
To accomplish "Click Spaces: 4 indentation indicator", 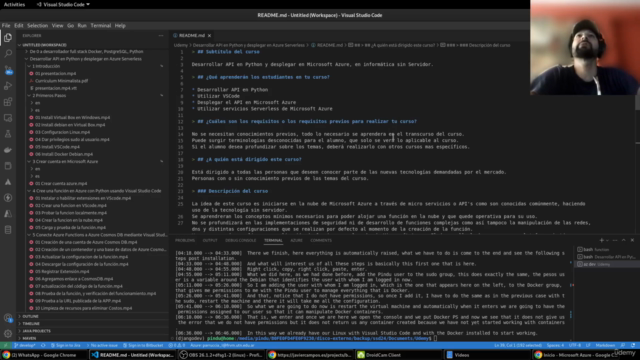I will coord(555,345).
